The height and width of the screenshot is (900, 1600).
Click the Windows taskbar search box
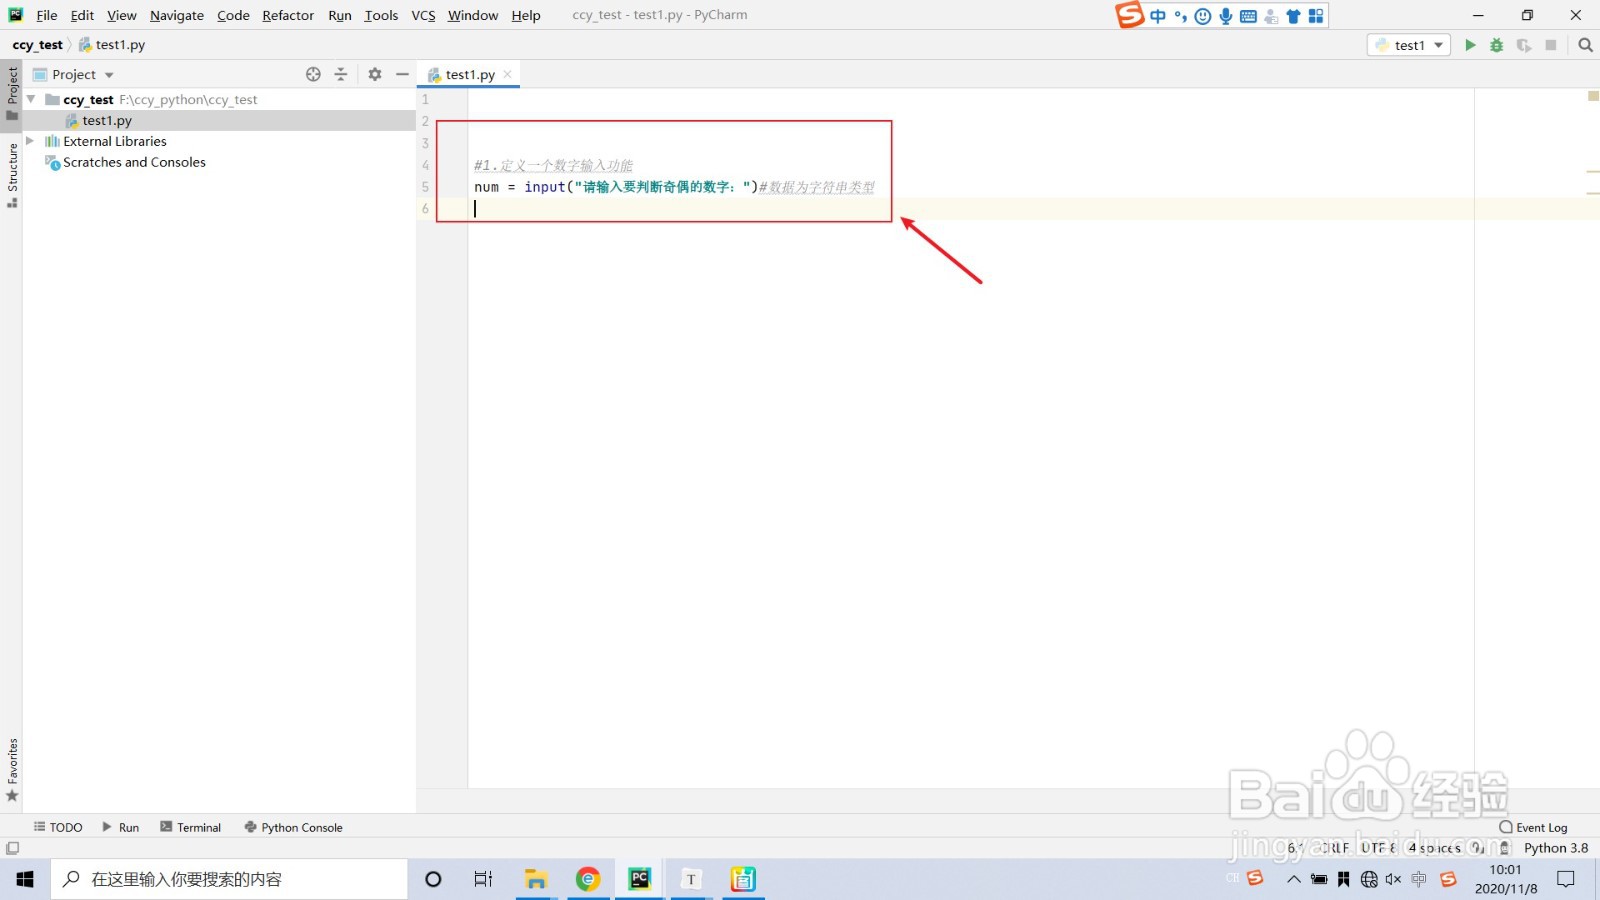click(229, 879)
